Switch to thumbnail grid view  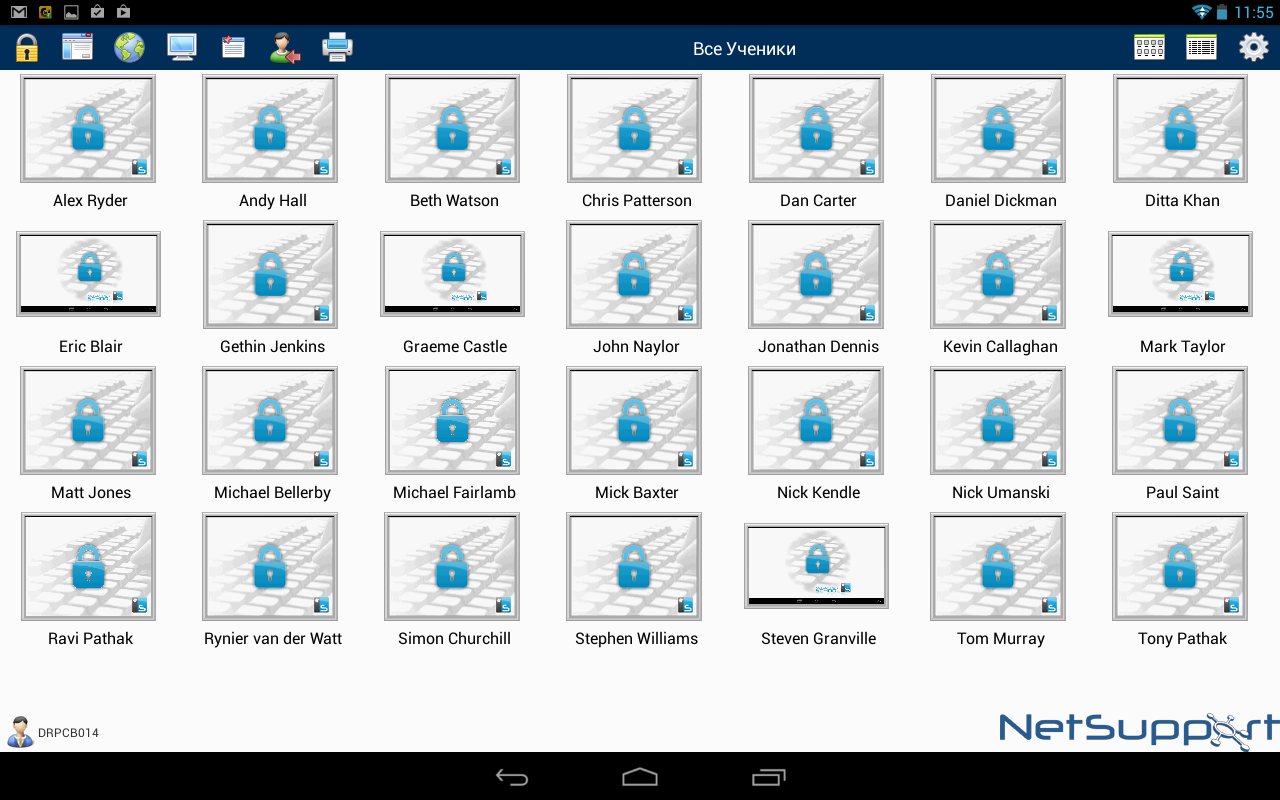[1149, 47]
